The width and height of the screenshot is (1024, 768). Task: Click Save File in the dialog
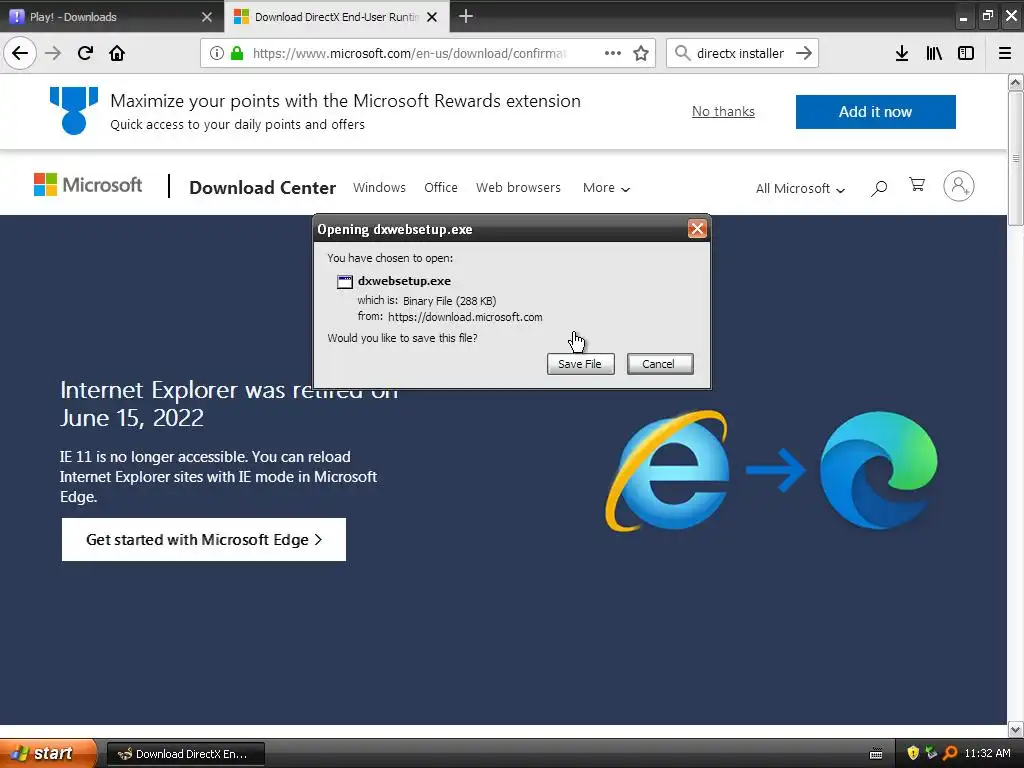pos(581,364)
